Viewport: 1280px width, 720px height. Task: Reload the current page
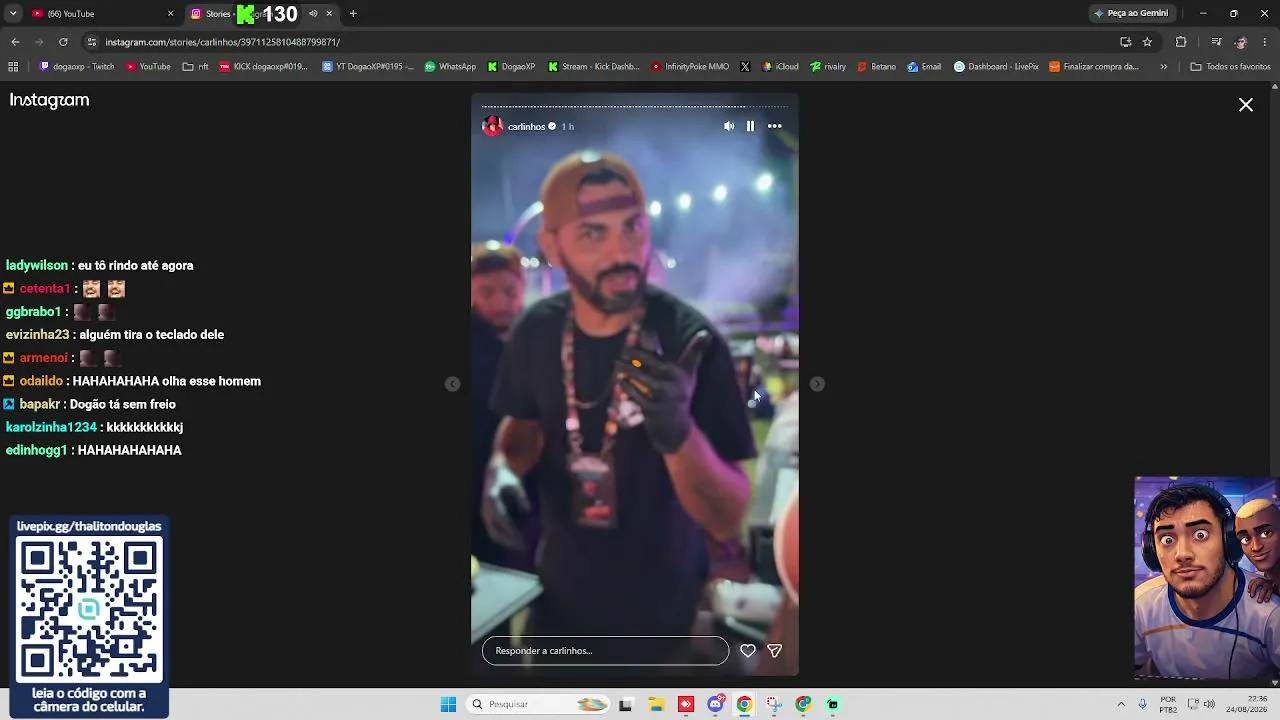click(x=63, y=42)
